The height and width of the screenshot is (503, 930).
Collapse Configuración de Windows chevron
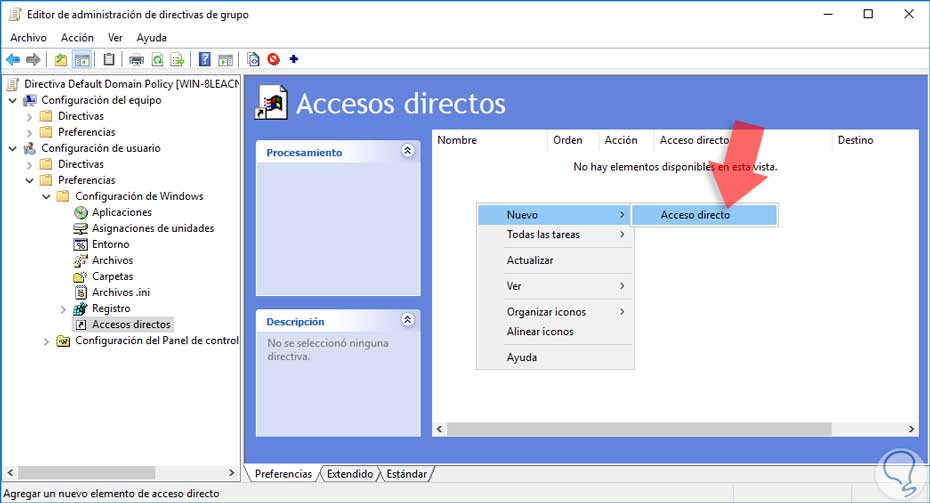[x=46, y=197]
